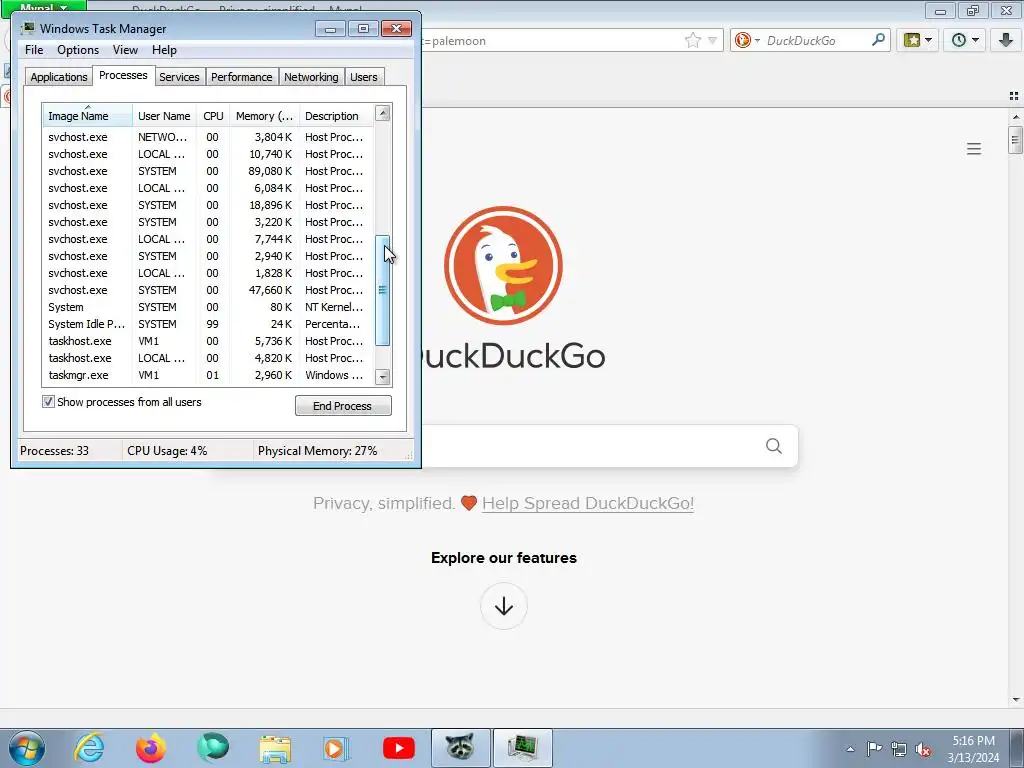Switch to the Performance tab
Viewport: 1024px width, 768px height.
pos(242,77)
